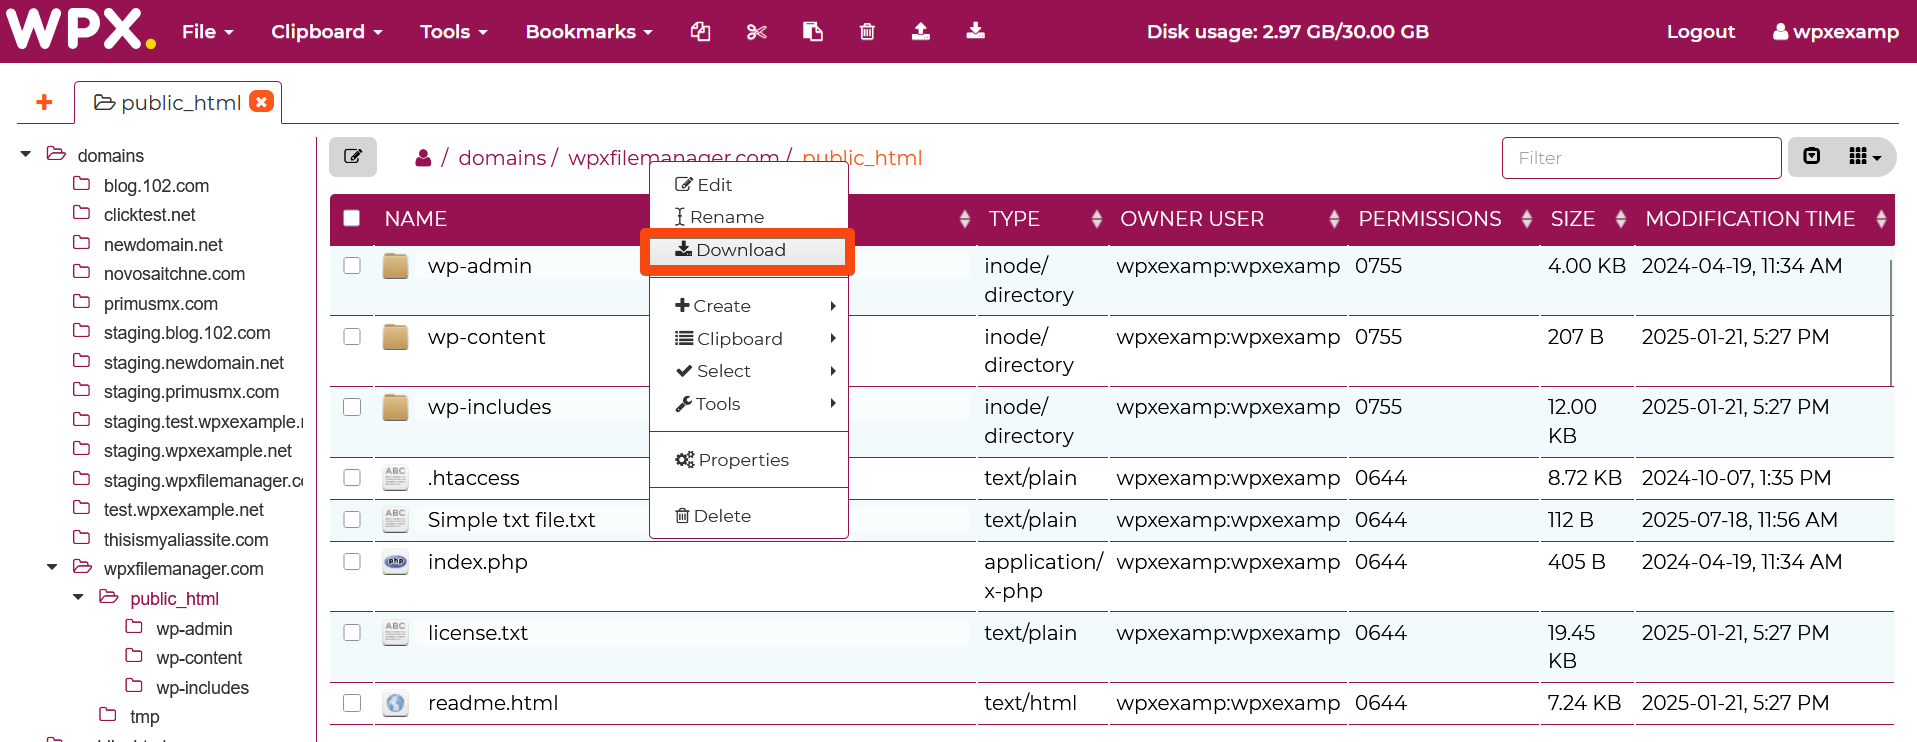Open thisismyaliassite.com in folder tree
Viewport: 1917px width, 742px height.
point(186,540)
